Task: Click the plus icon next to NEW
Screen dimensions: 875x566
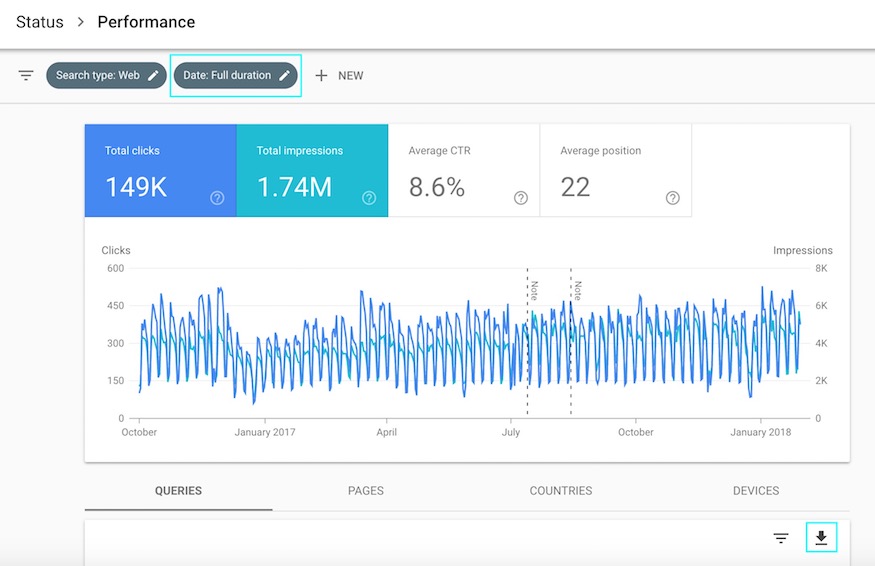Action: [x=321, y=75]
